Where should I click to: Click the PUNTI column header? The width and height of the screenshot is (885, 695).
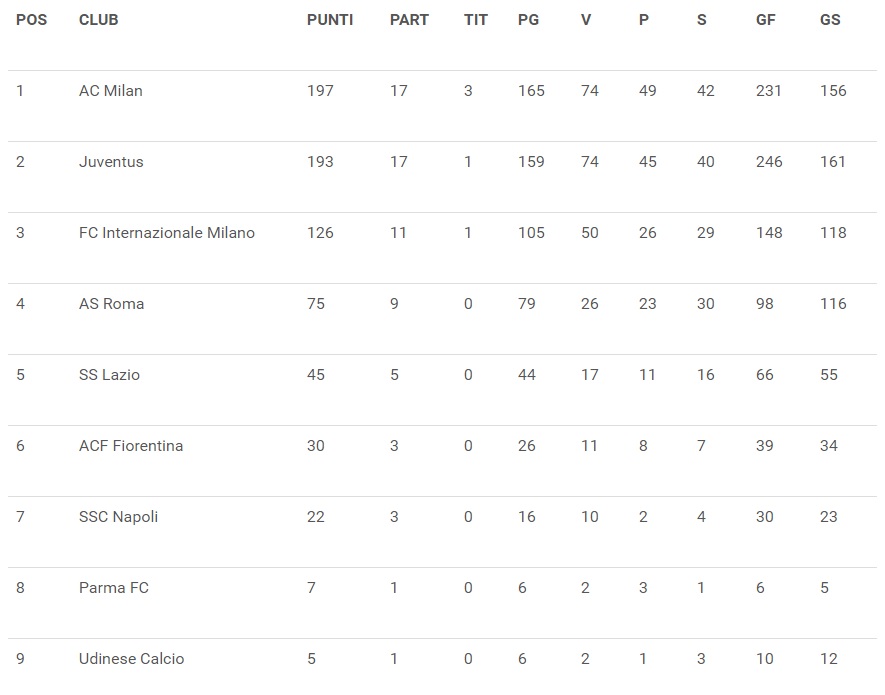330,20
